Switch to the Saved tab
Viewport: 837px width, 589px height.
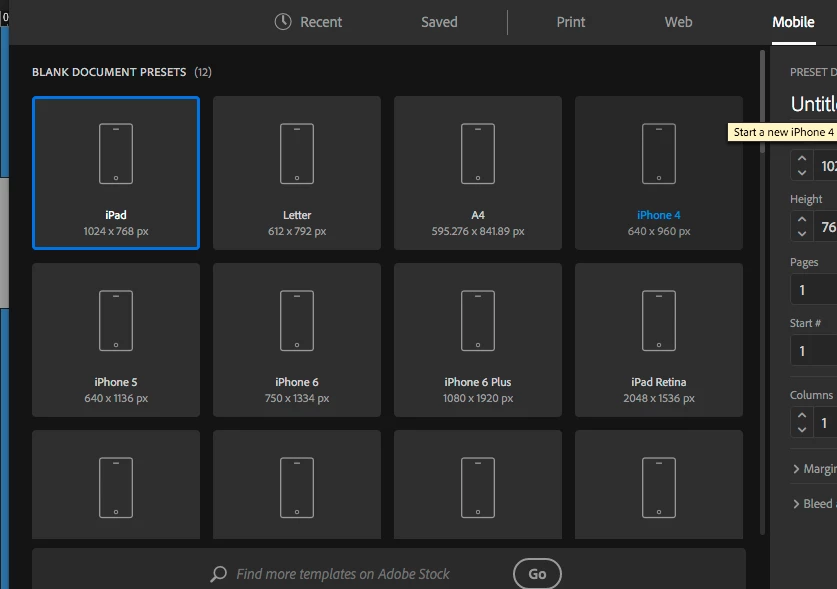click(x=439, y=22)
